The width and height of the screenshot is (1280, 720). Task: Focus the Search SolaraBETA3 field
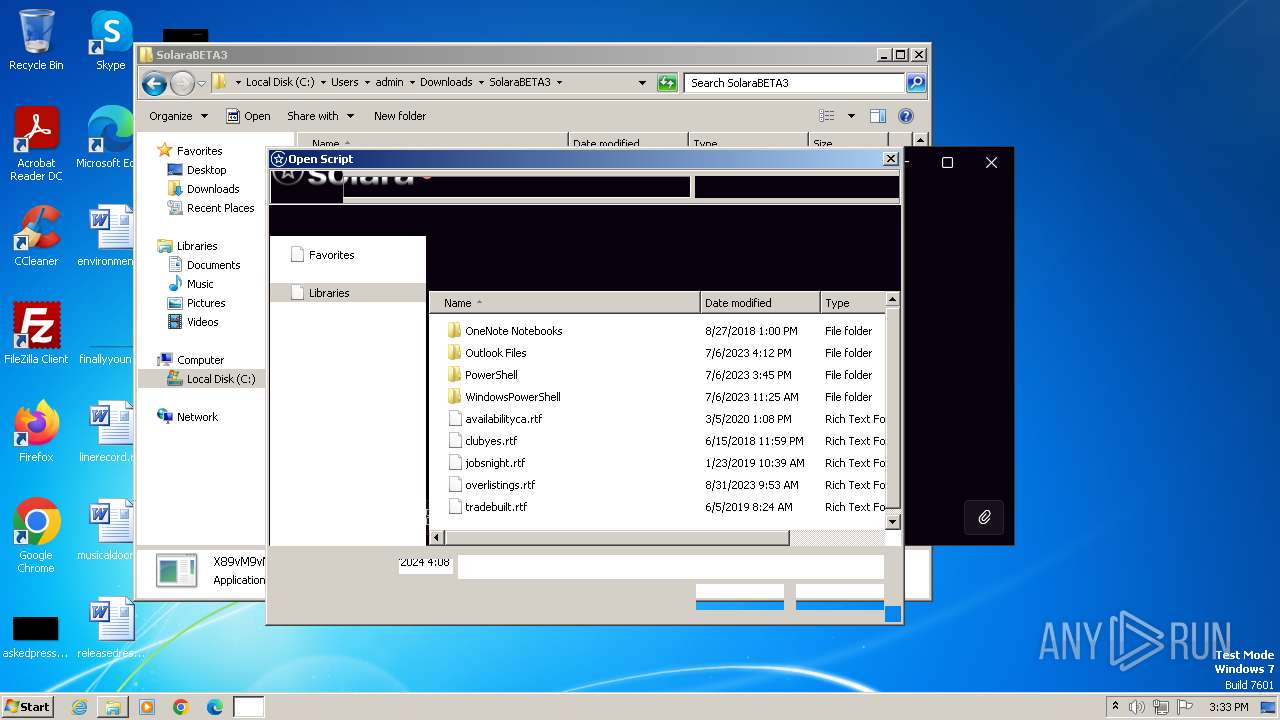(x=795, y=83)
